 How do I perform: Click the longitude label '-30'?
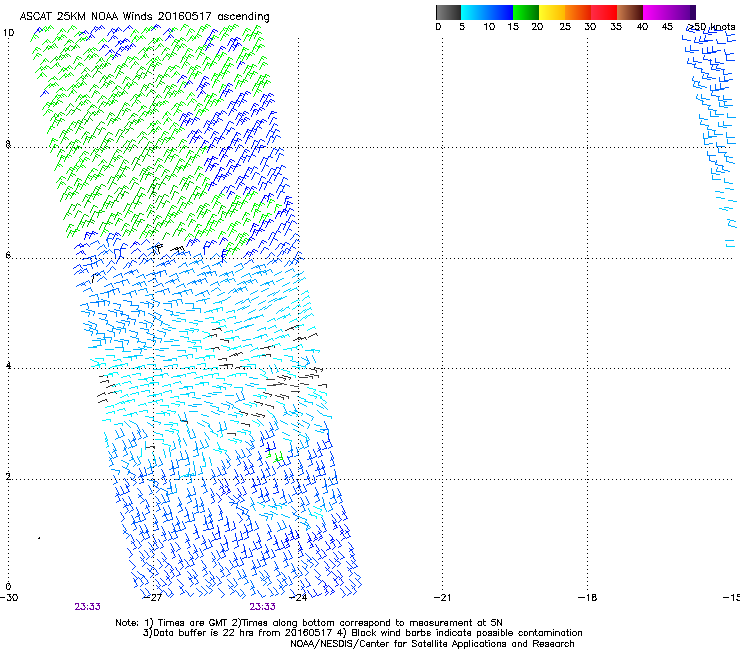coord(9,598)
